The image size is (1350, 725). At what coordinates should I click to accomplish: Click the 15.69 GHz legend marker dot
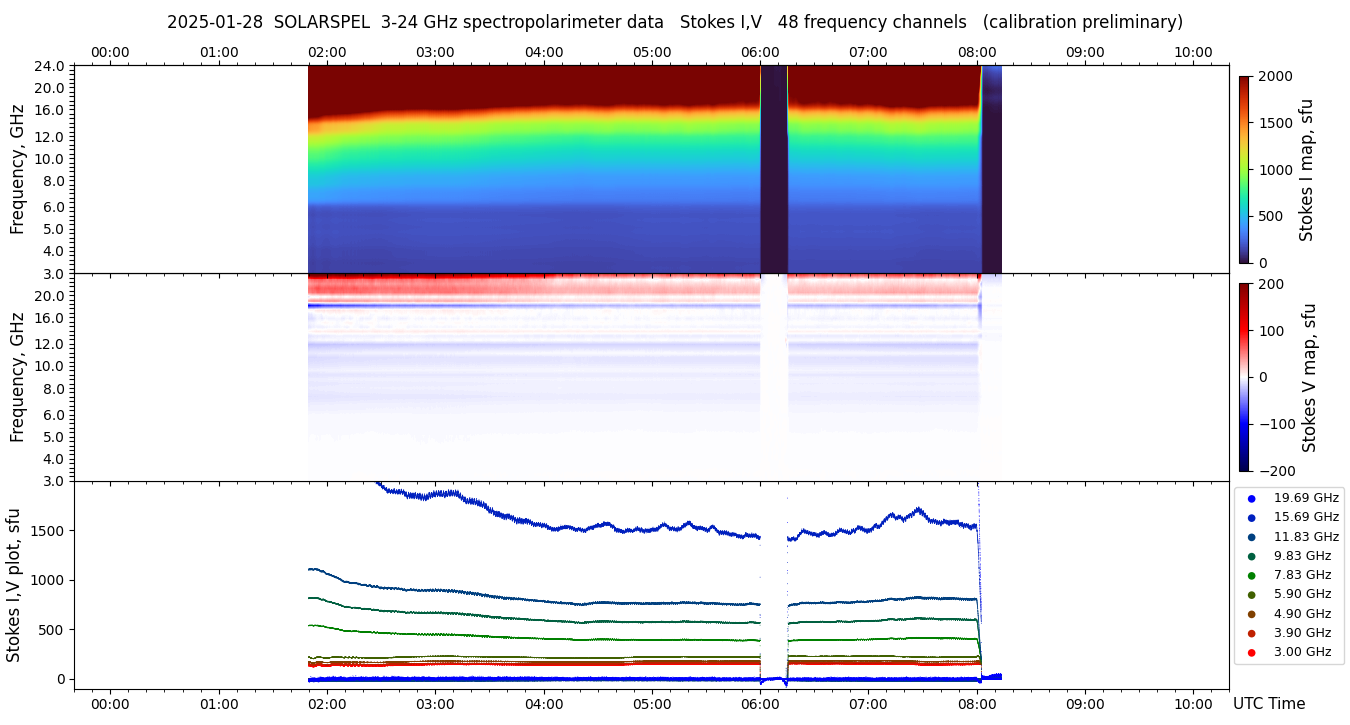[x=1250, y=517]
